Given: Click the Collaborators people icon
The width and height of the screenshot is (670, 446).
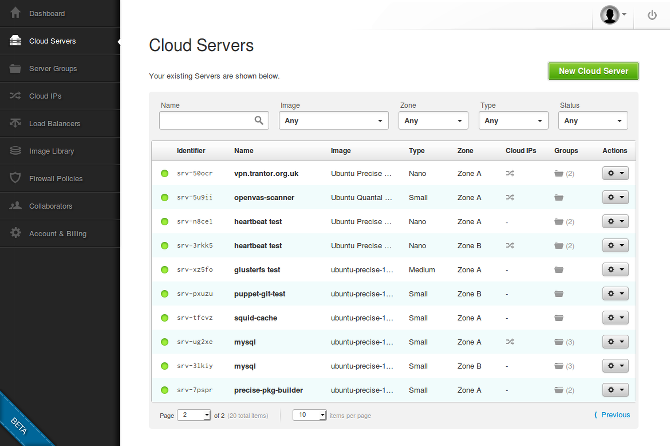Looking at the screenshot, I should [x=15, y=205].
